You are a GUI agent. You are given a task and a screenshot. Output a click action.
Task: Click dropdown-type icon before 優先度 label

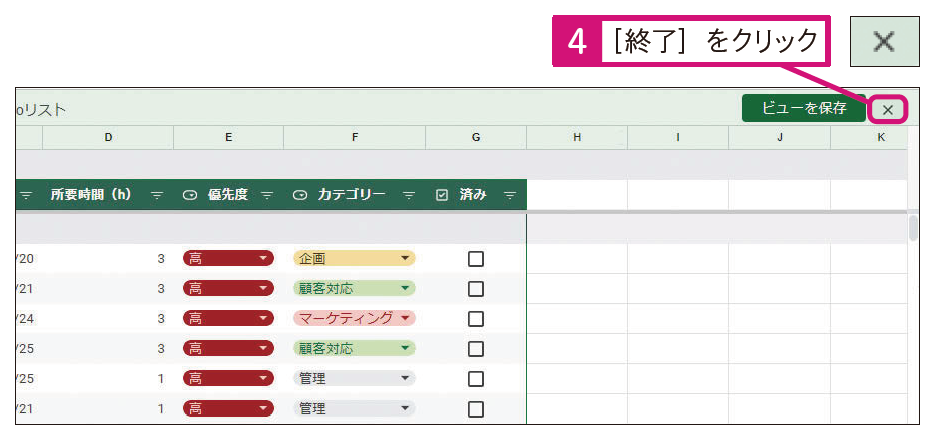(190, 195)
